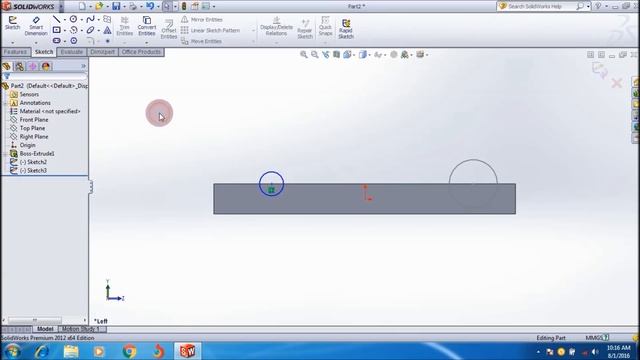This screenshot has width=640, height=360.
Task: Select the Spline sketch tool
Action: click(x=90, y=19)
